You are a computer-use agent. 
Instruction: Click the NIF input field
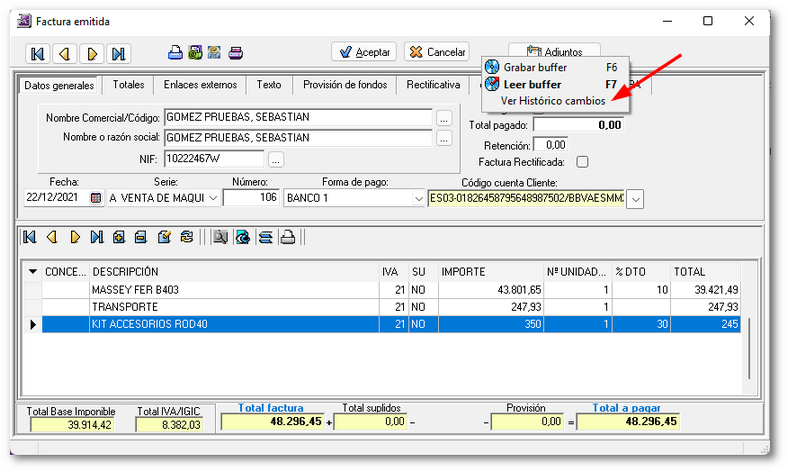click(214, 158)
